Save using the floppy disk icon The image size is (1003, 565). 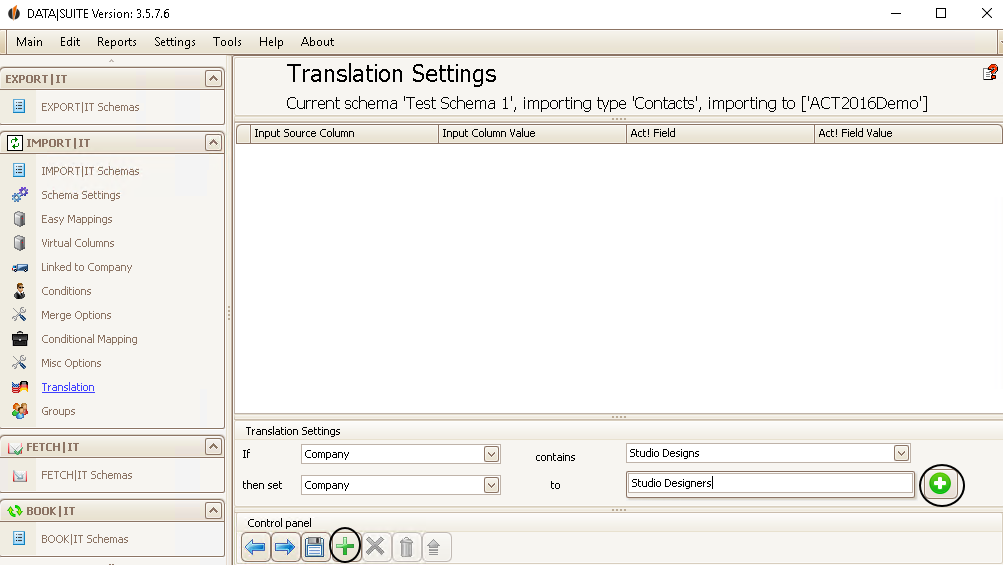pos(315,547)
